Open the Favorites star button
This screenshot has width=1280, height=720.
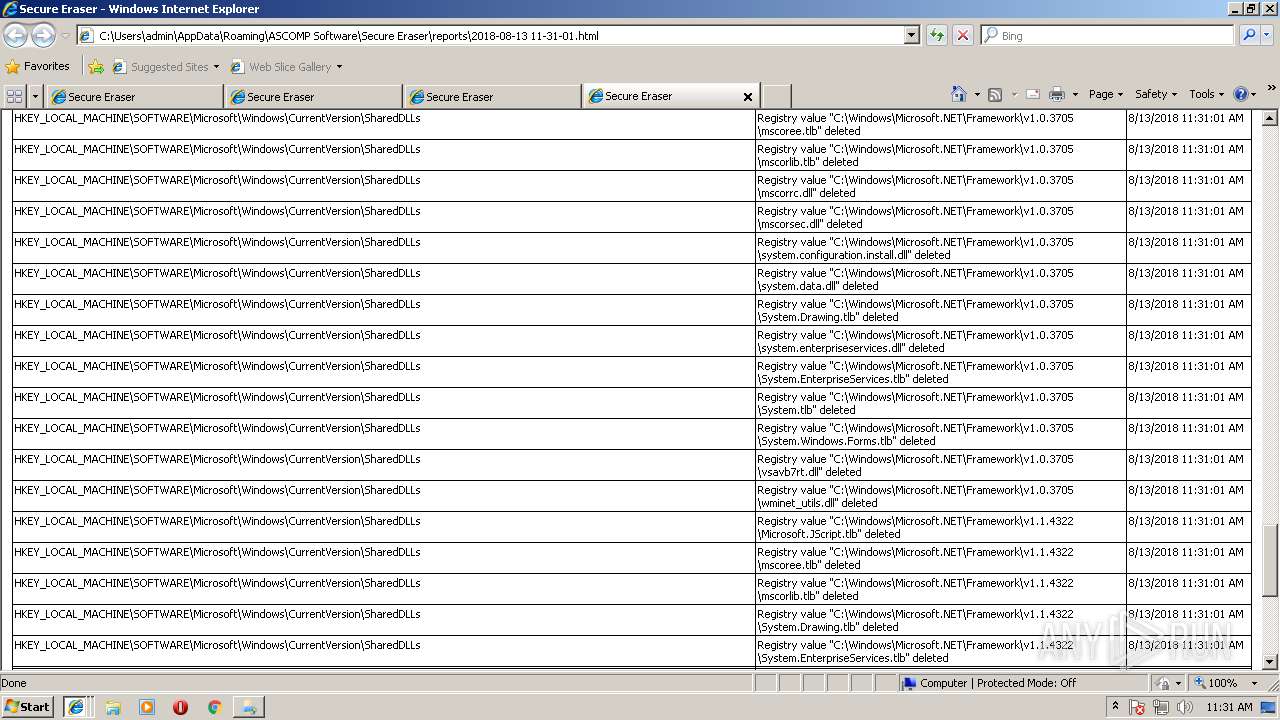(x=38, y=67)
